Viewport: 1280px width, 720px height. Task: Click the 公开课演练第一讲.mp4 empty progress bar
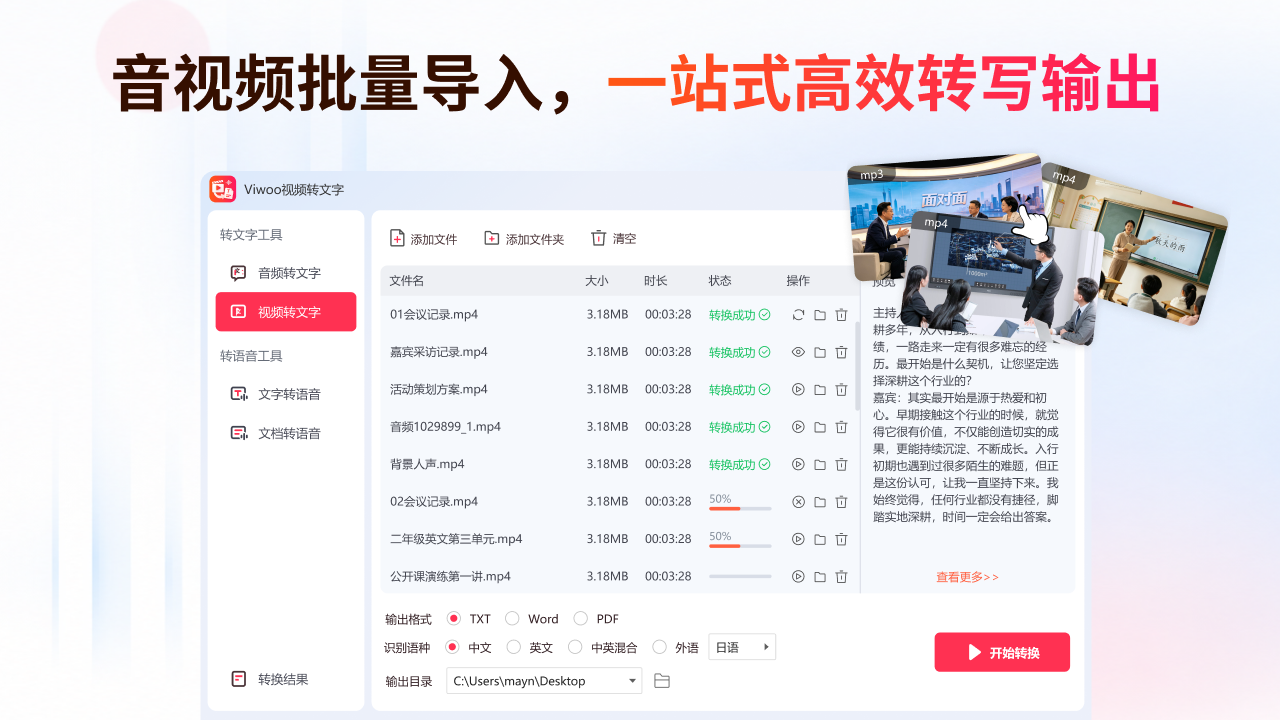point(740,577)
